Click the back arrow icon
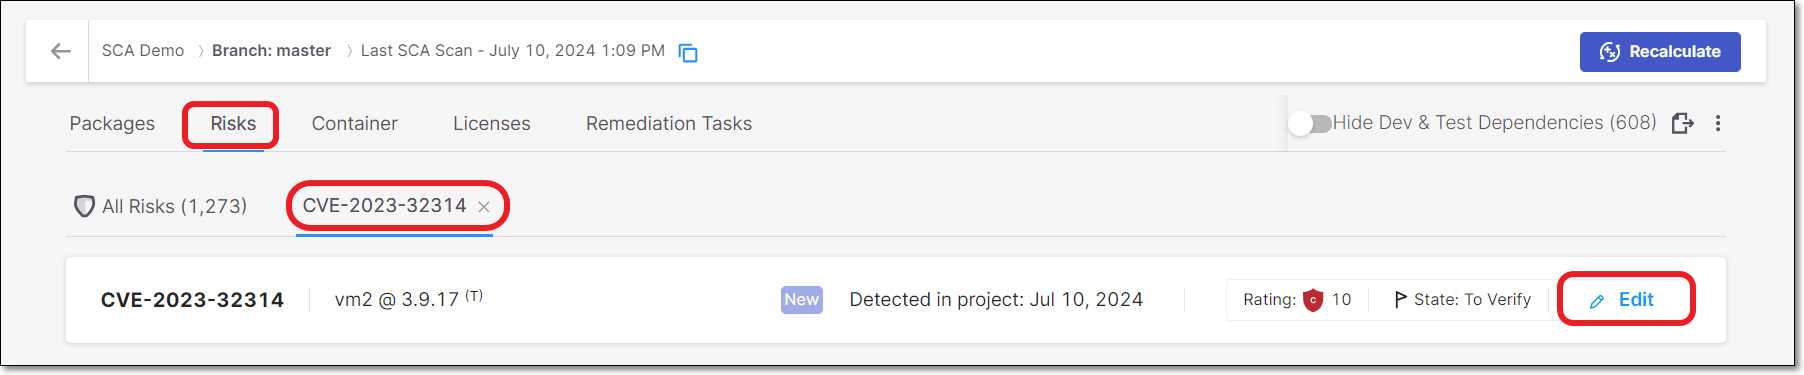 coord(61,51)
